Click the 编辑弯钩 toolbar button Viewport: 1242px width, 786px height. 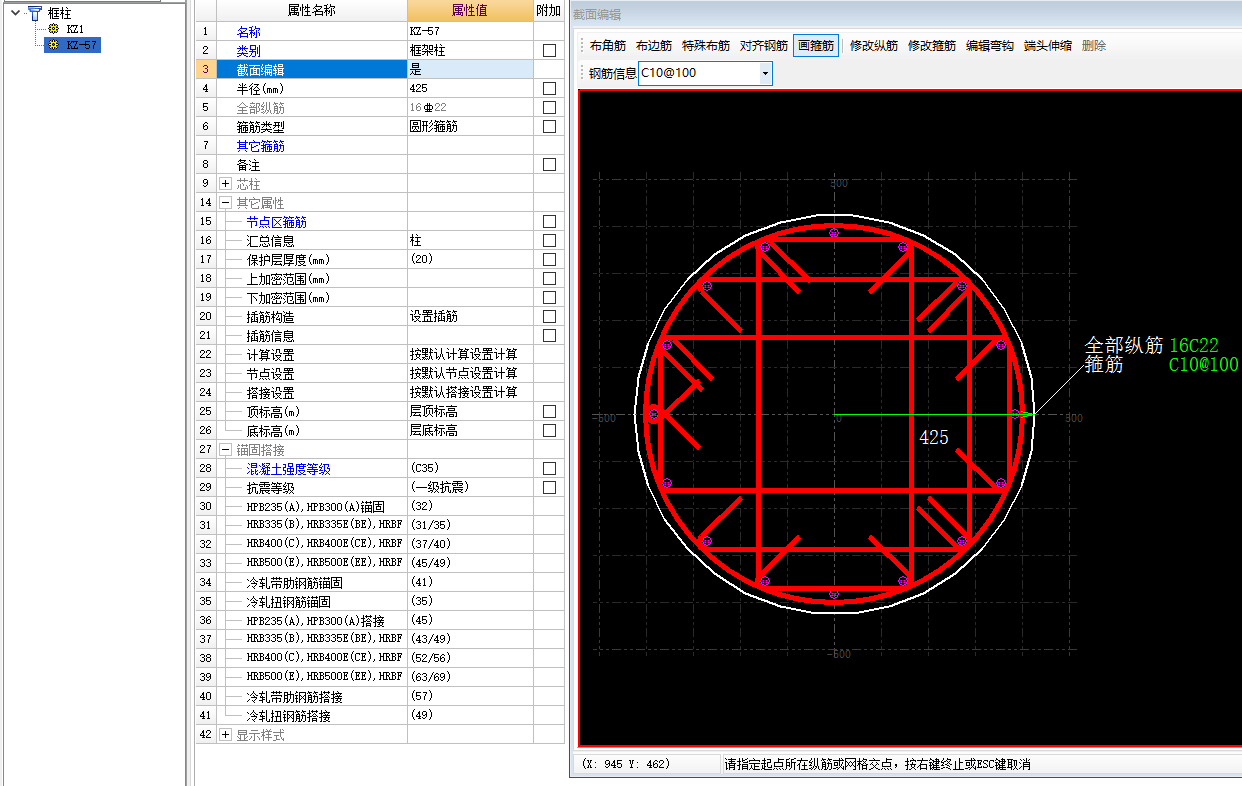990,46
